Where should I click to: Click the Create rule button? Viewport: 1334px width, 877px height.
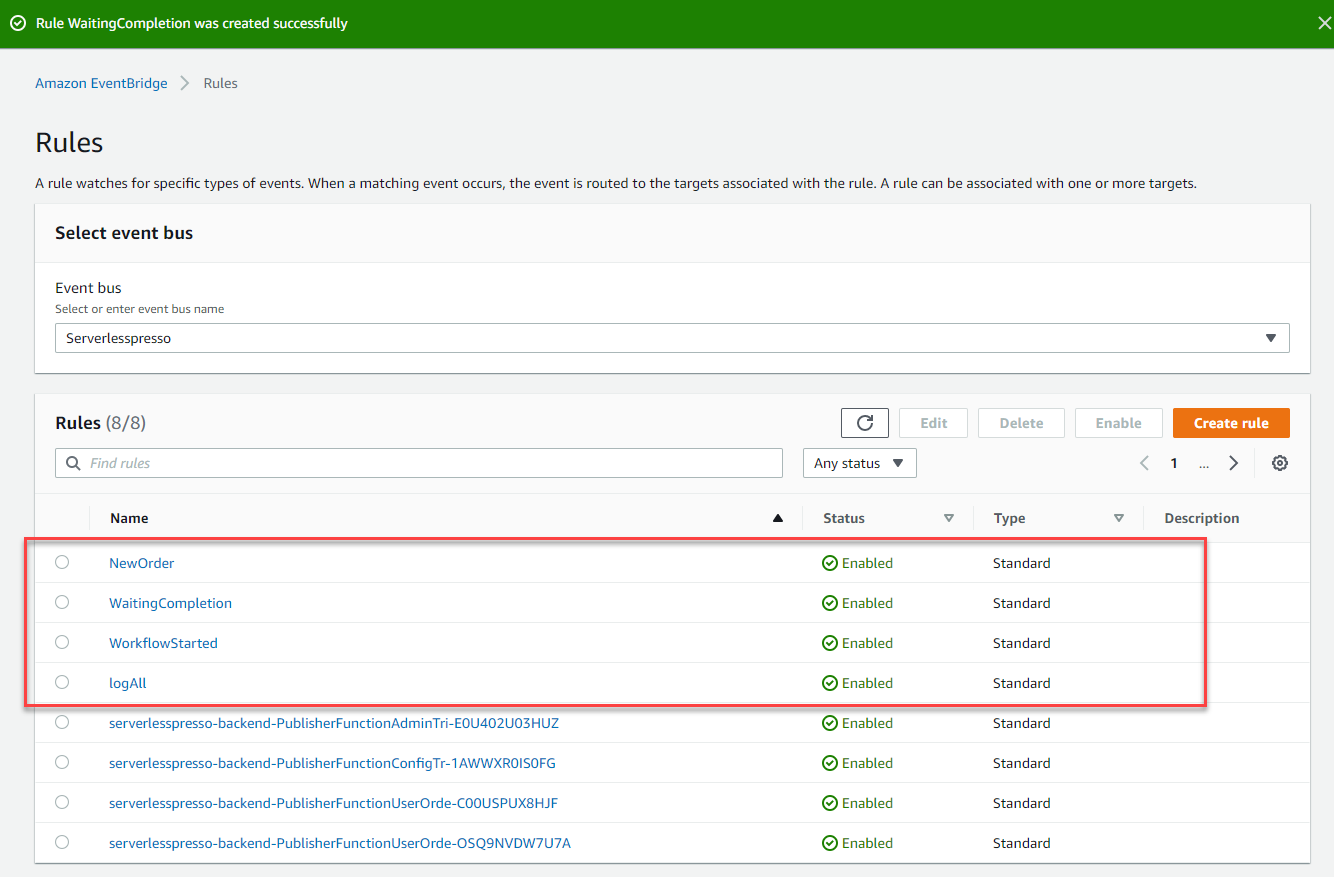click(x=1231, y=423)
